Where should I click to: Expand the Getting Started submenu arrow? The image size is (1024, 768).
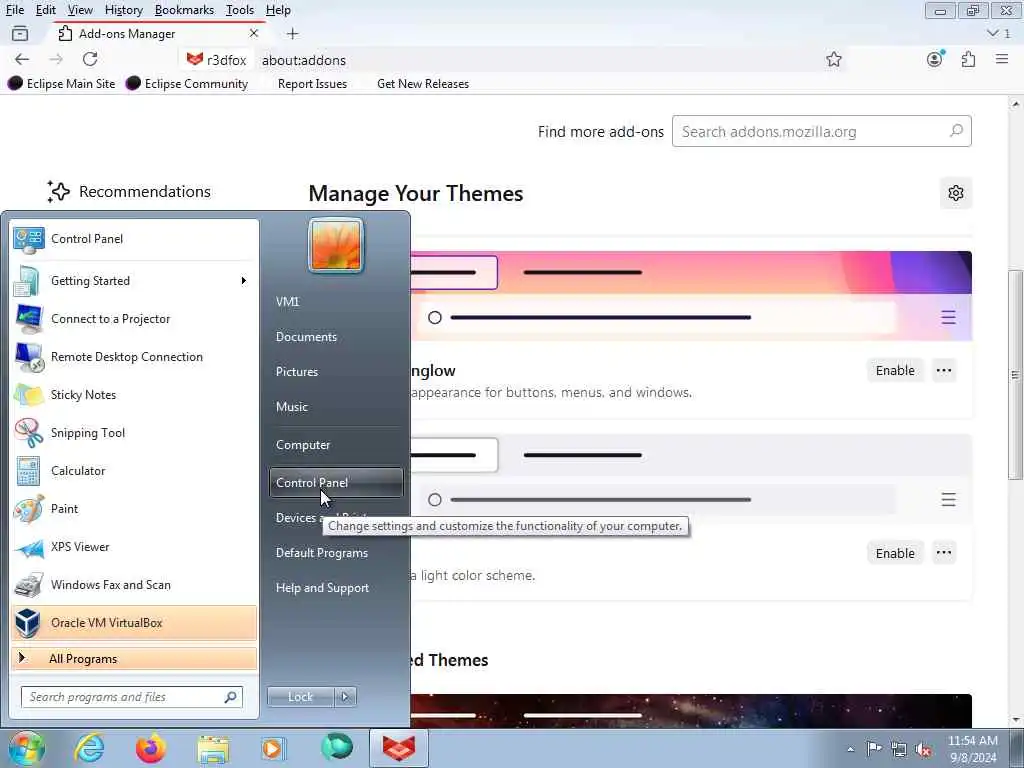click(x=244, y=281)
